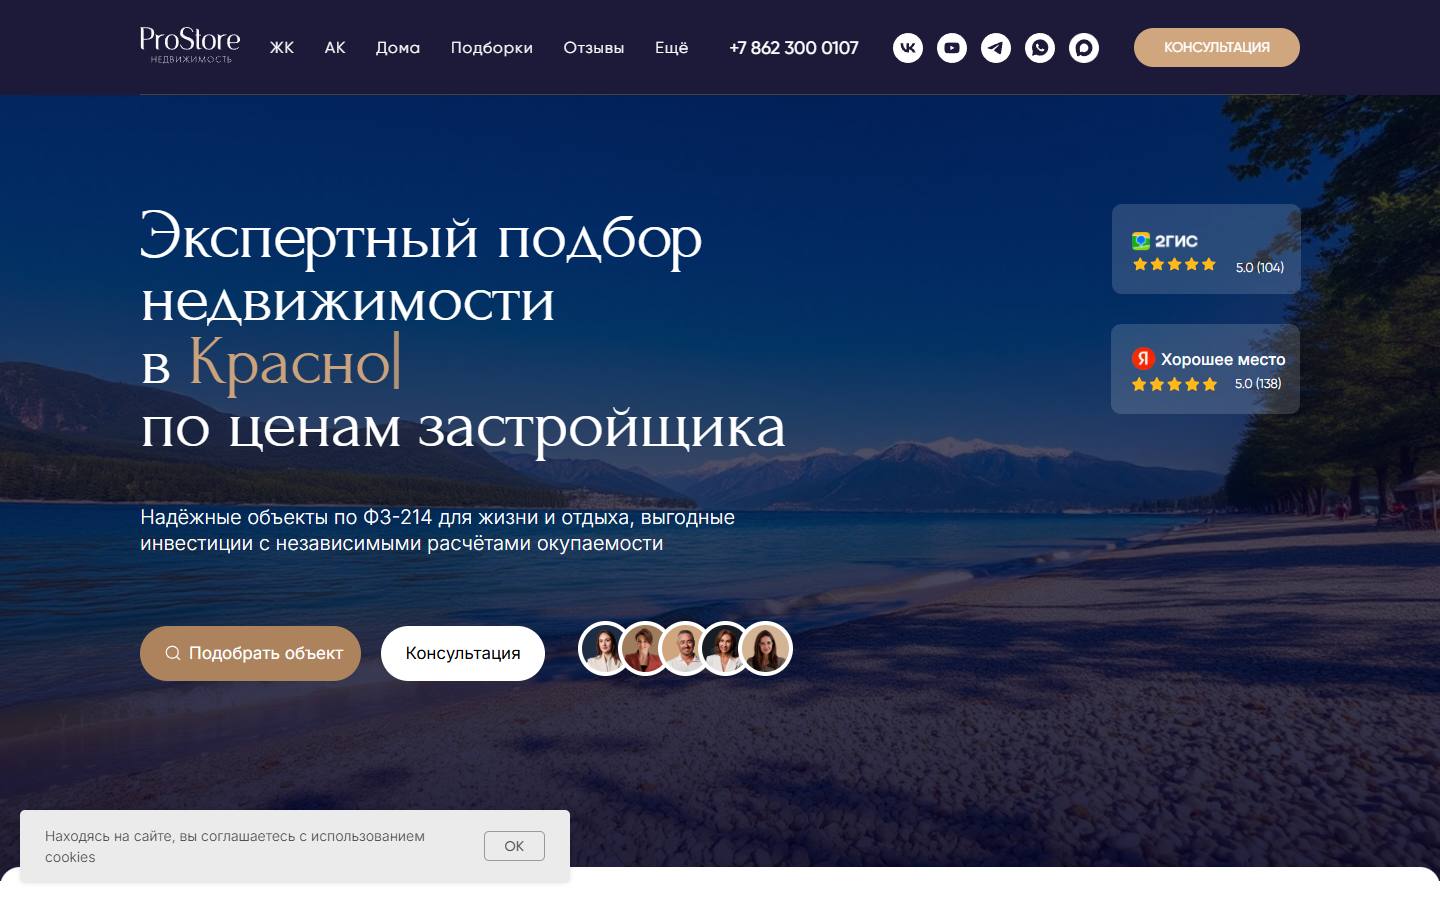Click the gold КОНСУЛЬТАЦИЯ header button
Viewport: 1440px width, 900px height.
pyautogui.click(x=1217, y=48)
